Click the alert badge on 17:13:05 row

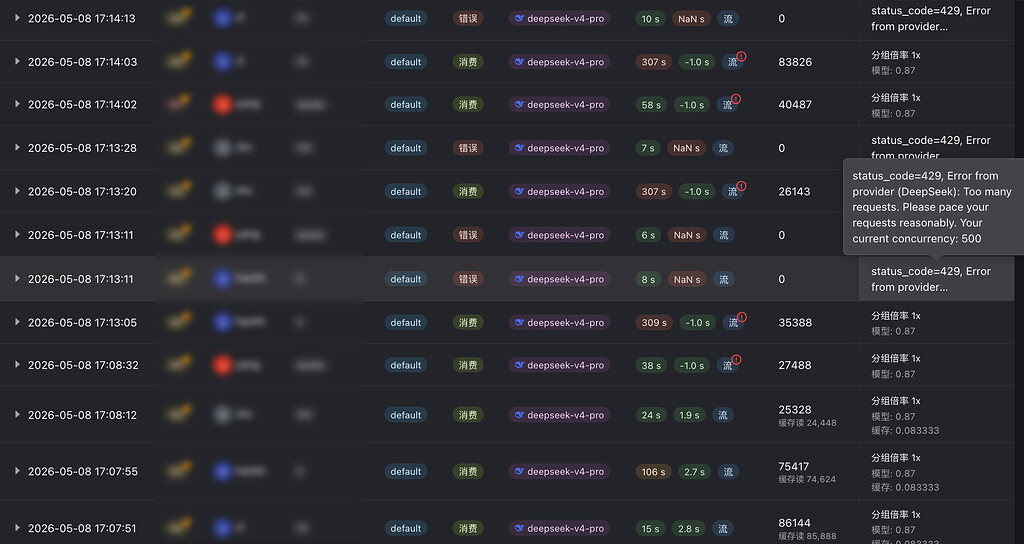(741, 317)
